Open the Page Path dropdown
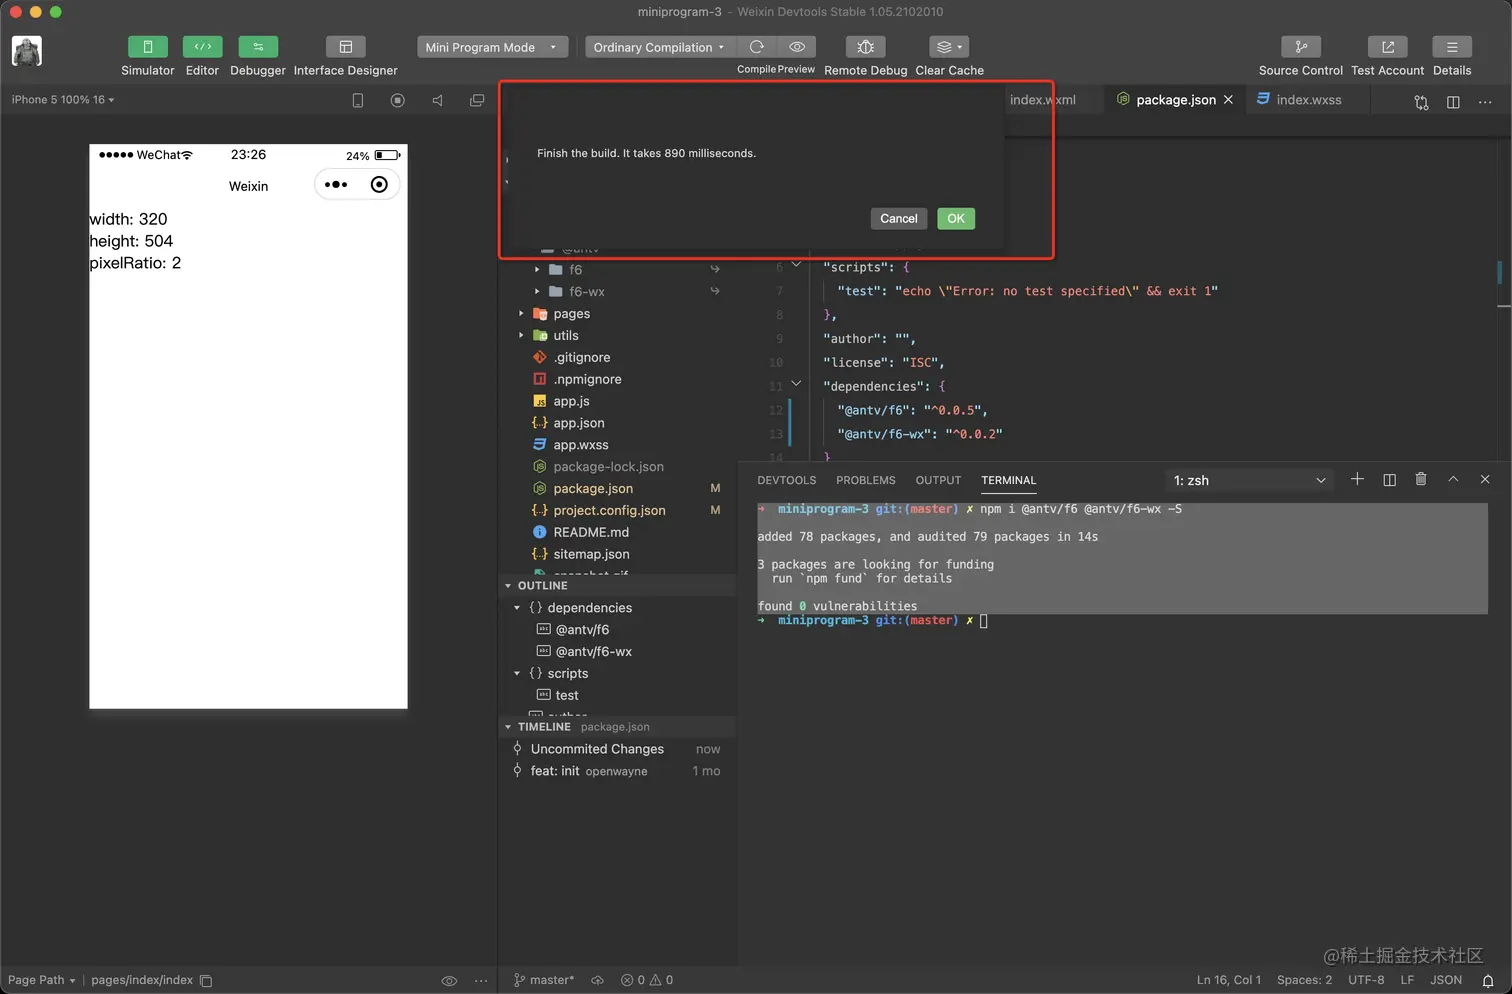Viewport: 1512px width, 994px height. click(41, 981)
